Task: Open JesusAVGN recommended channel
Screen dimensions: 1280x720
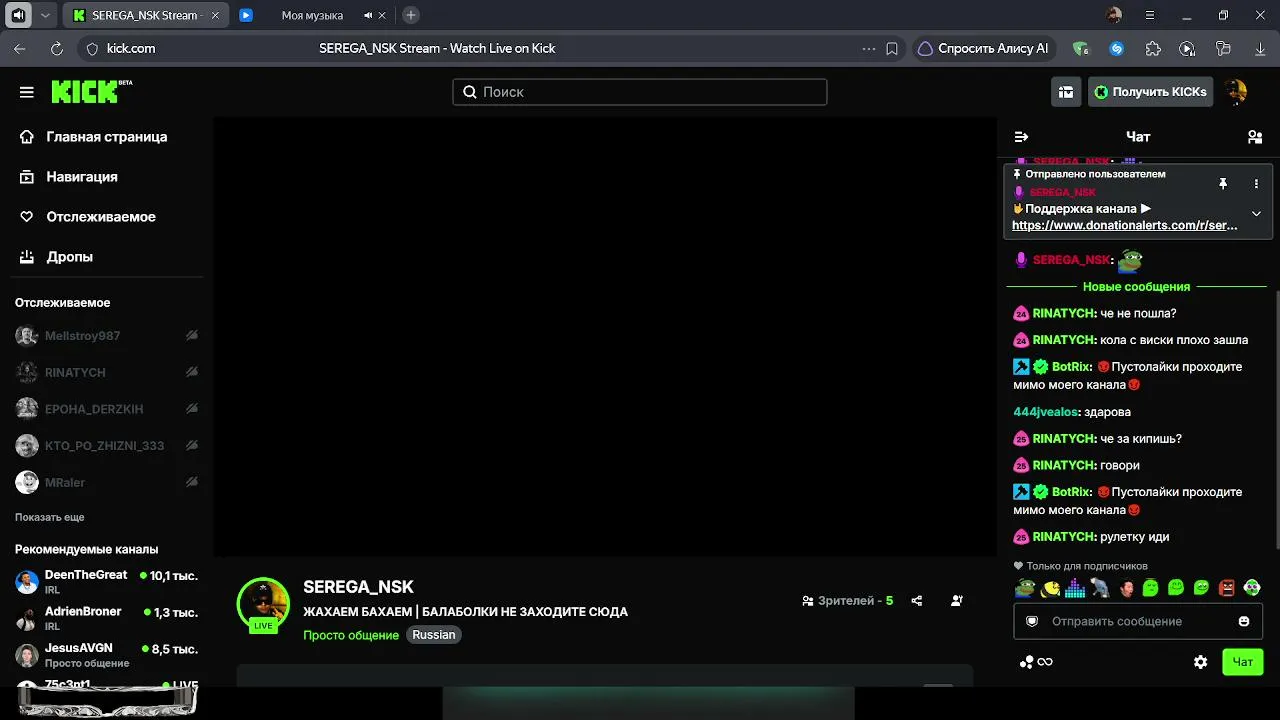Action: point(107,655)
